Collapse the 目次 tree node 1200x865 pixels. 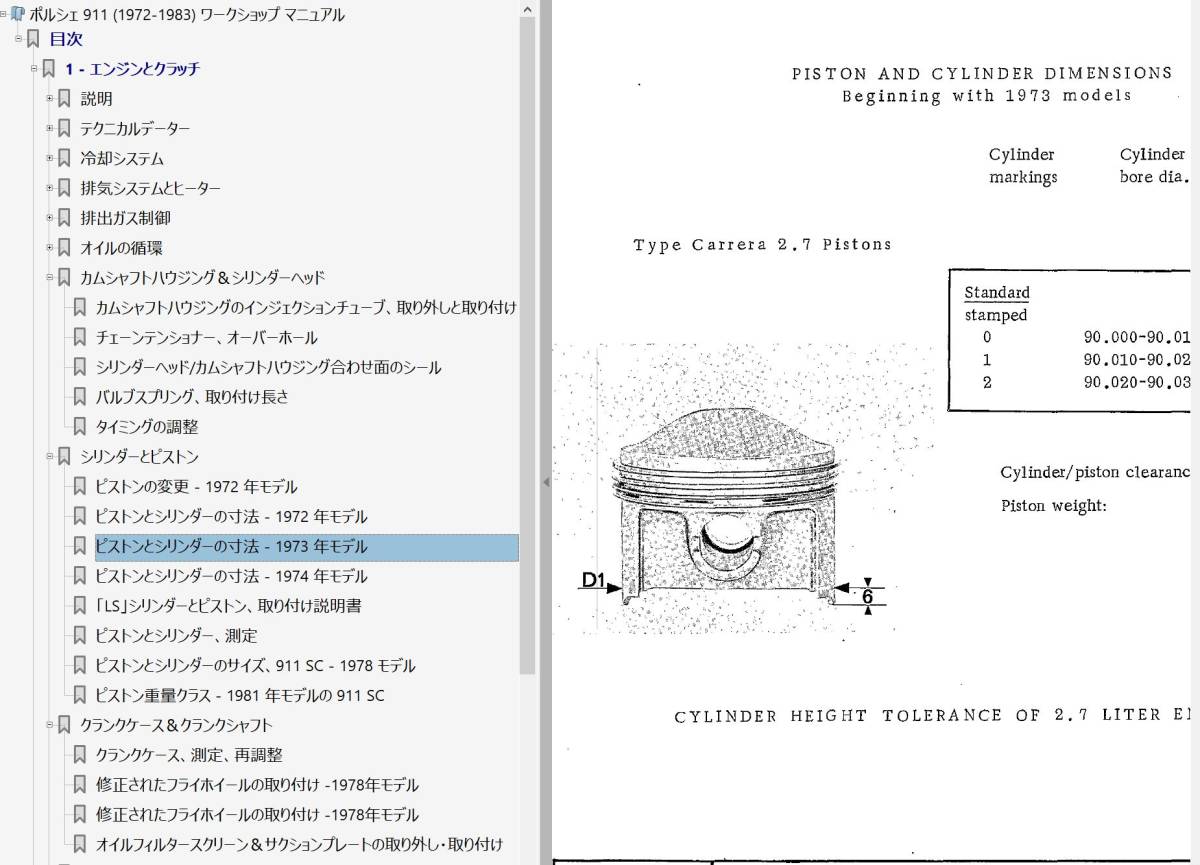click(x=19, y=39)
